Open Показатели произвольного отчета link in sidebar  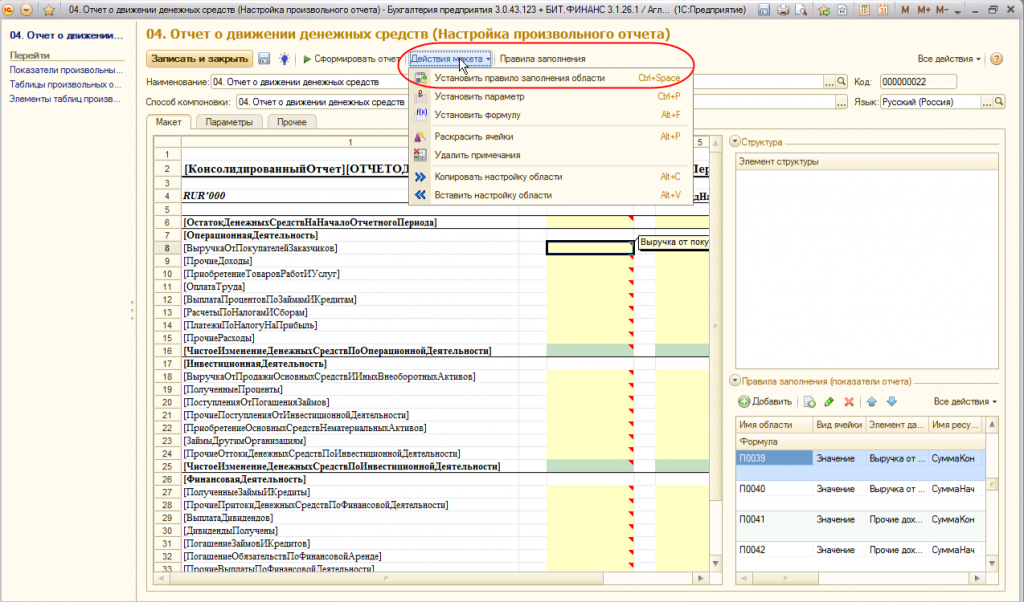tap(65, 71)
